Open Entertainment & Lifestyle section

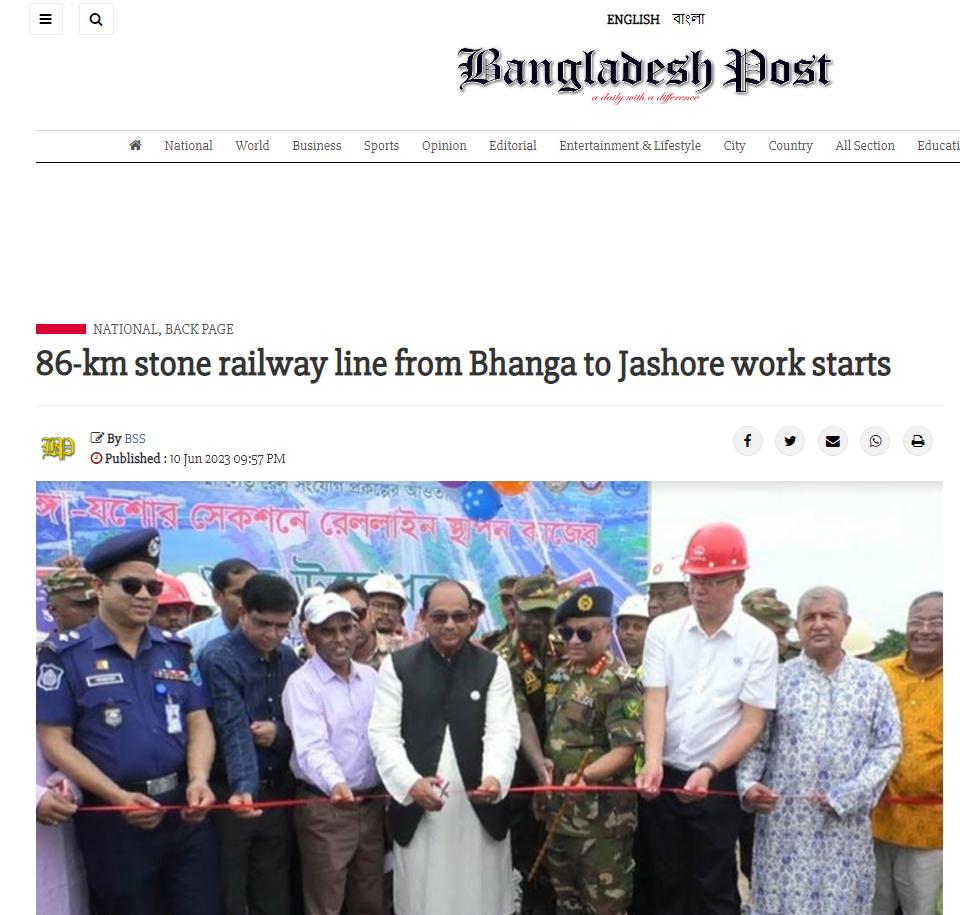630,146
